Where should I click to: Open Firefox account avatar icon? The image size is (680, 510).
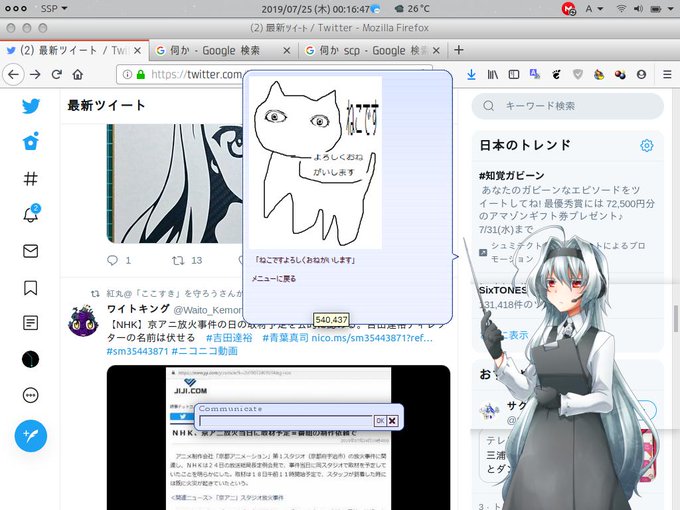(641, 75)
